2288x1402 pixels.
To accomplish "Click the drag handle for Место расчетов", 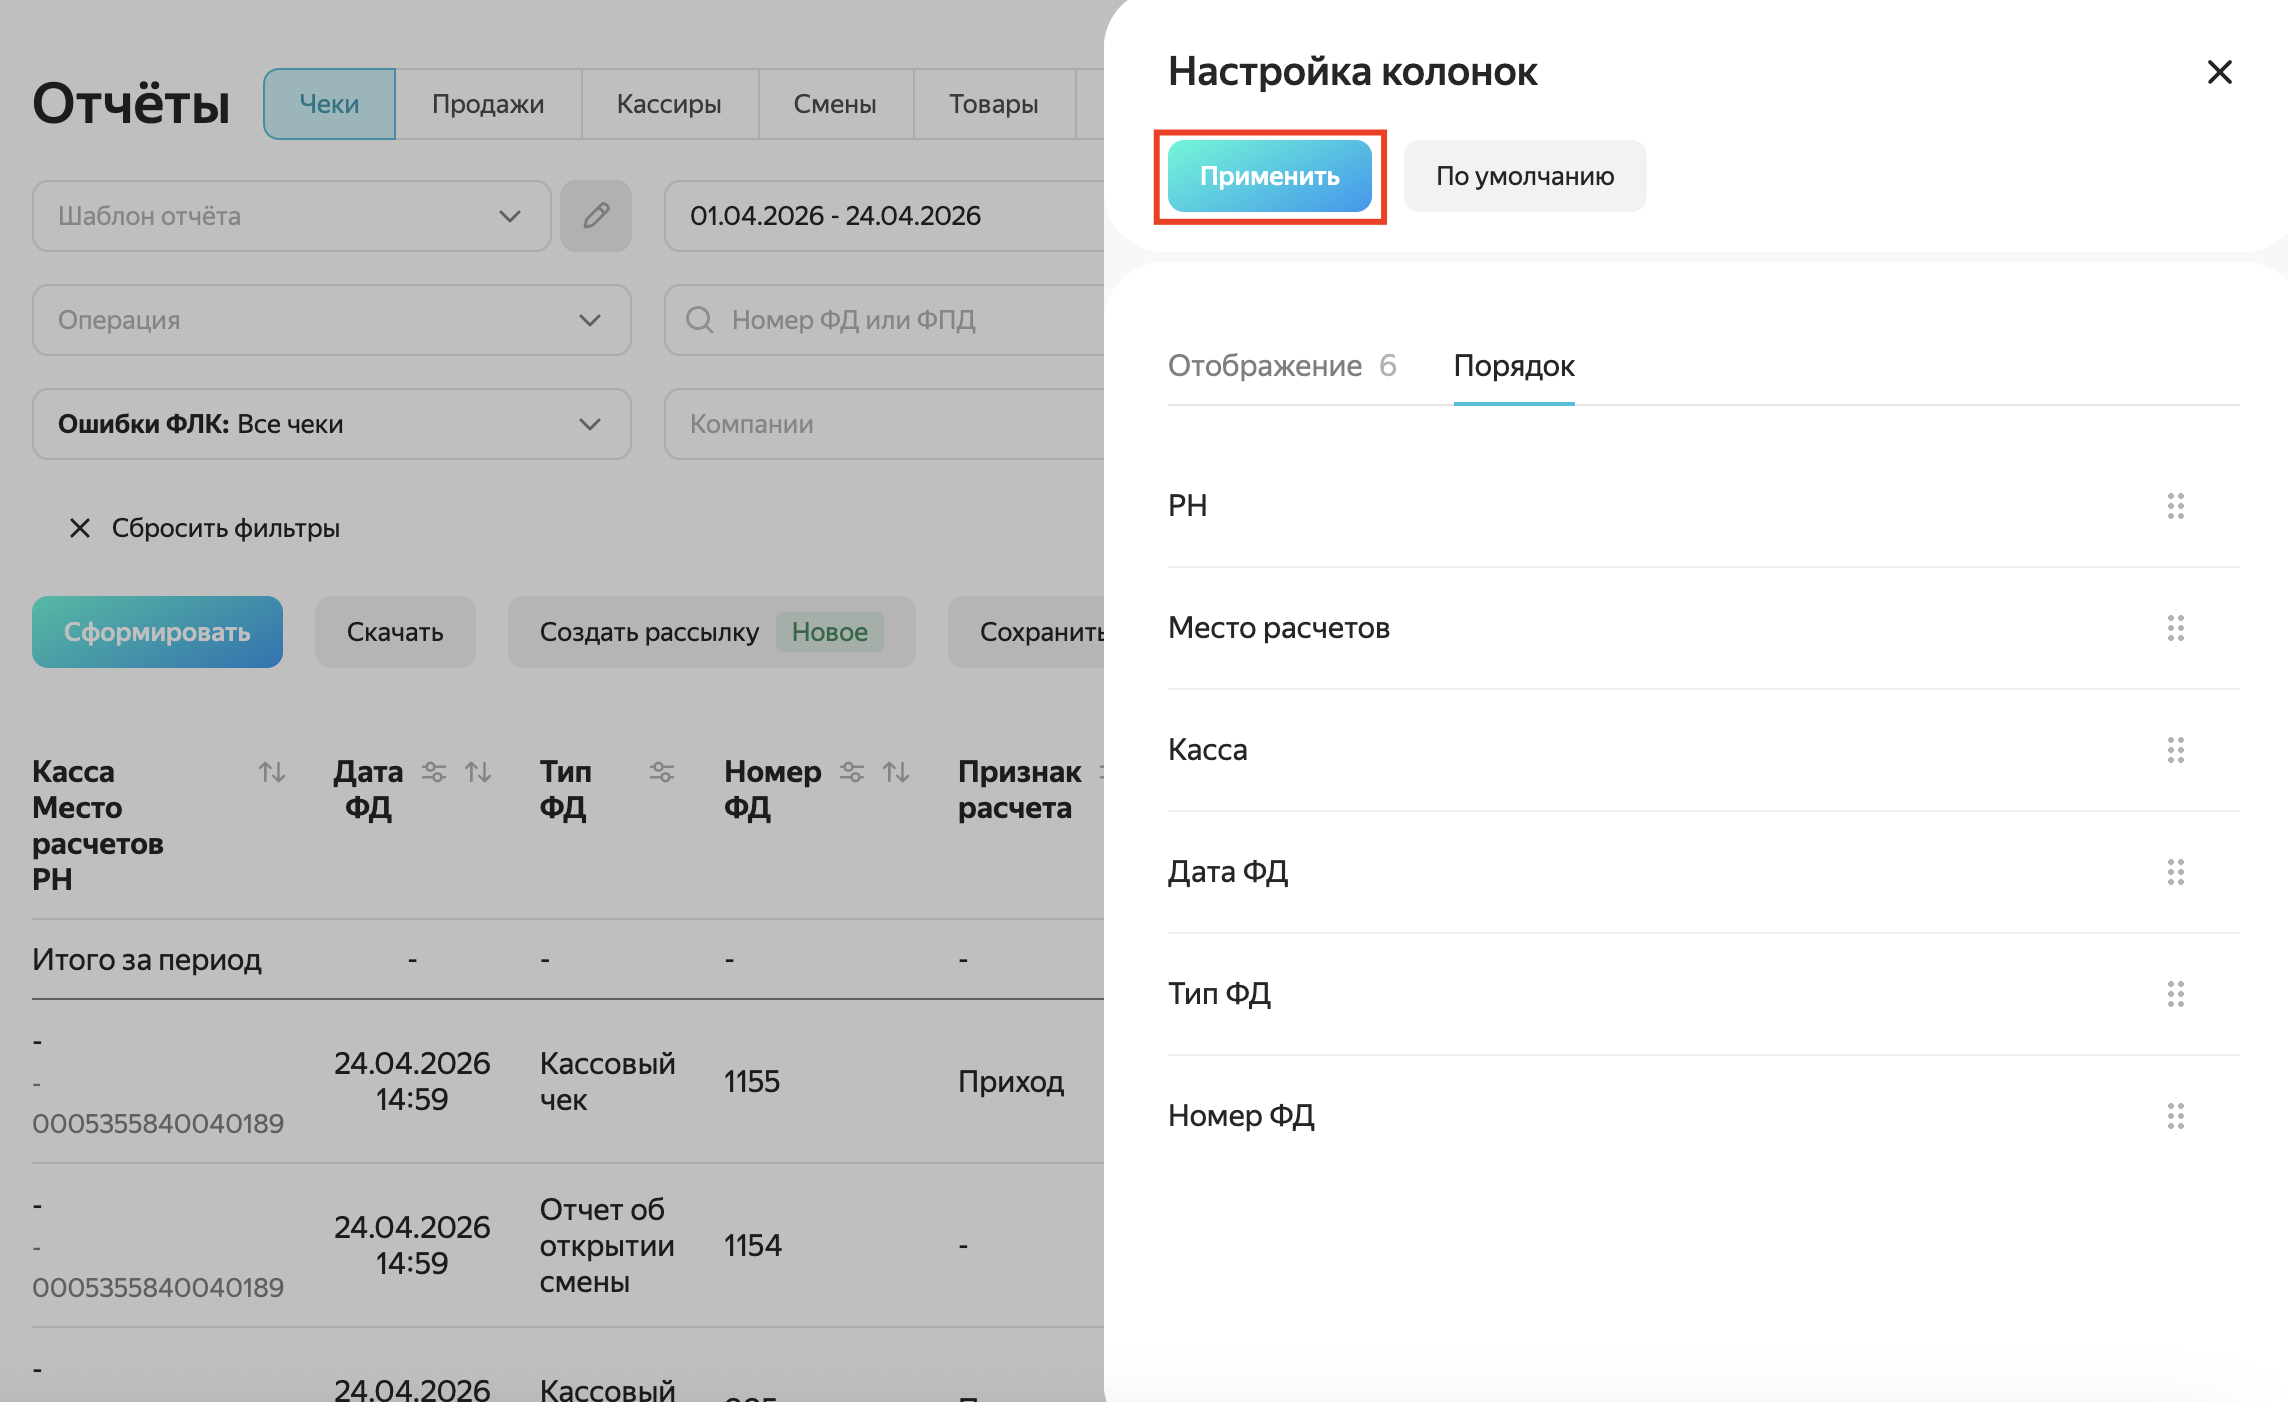I will coord(2175,628).
